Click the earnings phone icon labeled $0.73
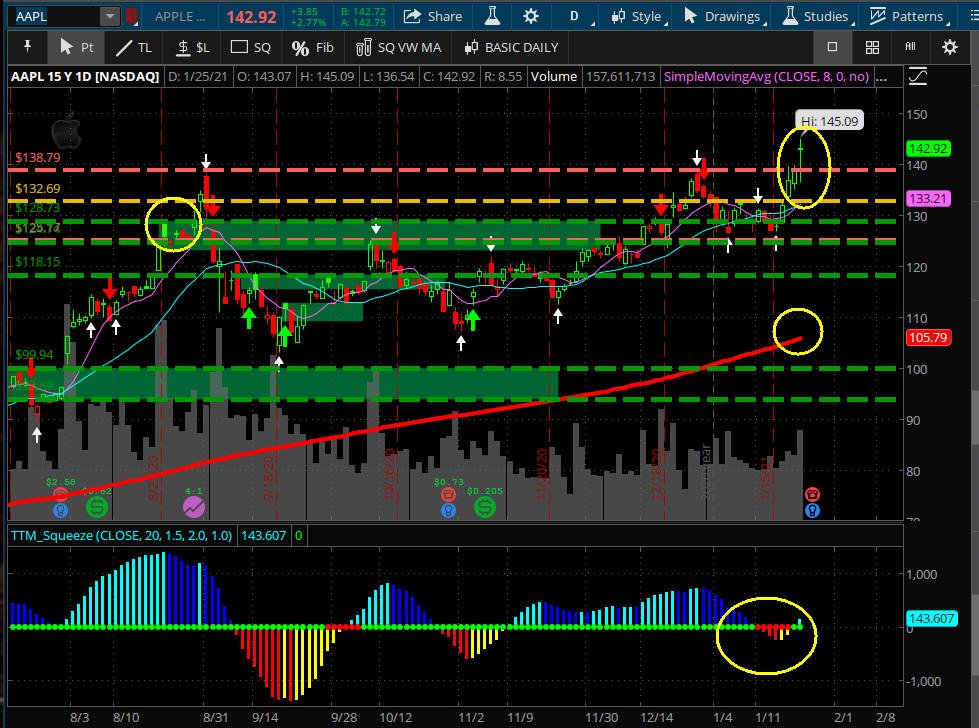The width and height of the screenshot is (979, 728). [448, 494]
